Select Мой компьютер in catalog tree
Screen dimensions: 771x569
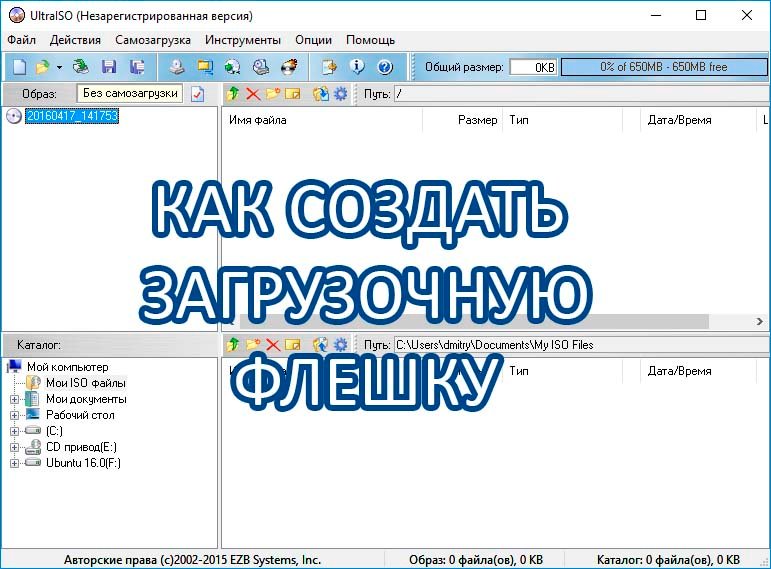(67, 367)
